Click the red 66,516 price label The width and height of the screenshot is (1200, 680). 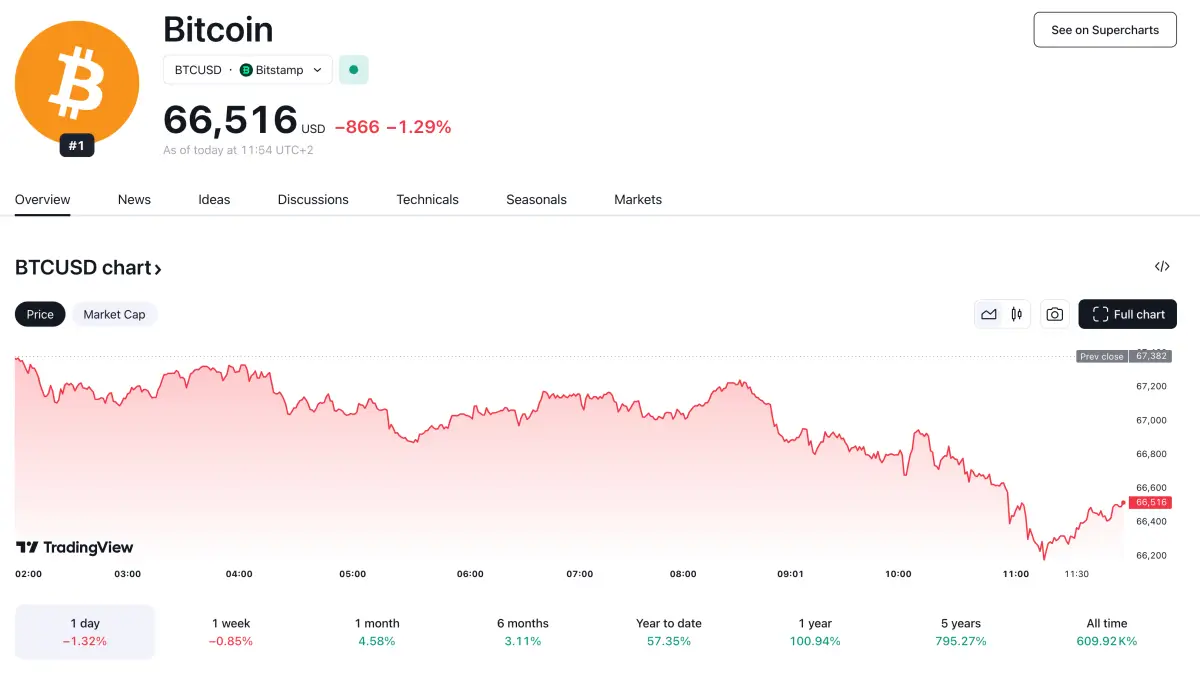click(1150, 502)
